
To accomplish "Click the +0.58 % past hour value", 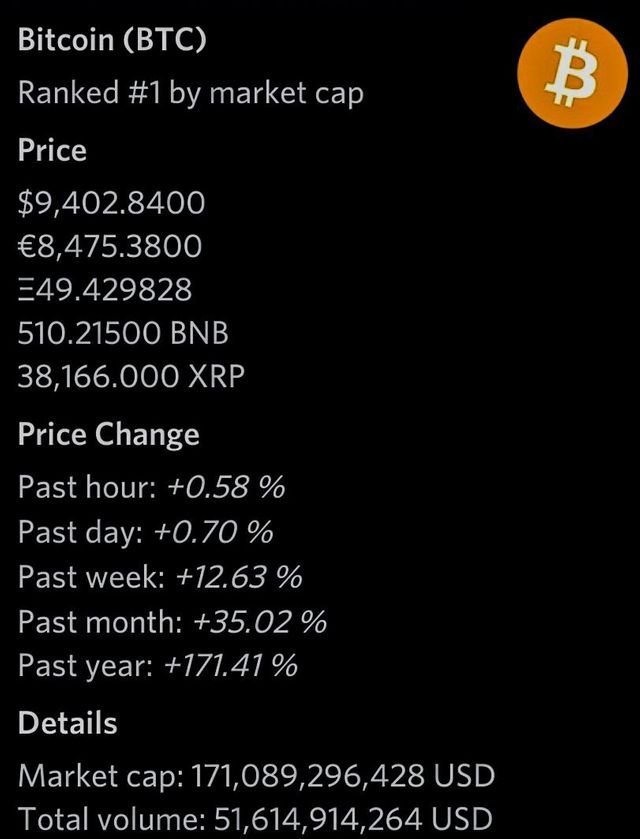I will click(225, 488).
